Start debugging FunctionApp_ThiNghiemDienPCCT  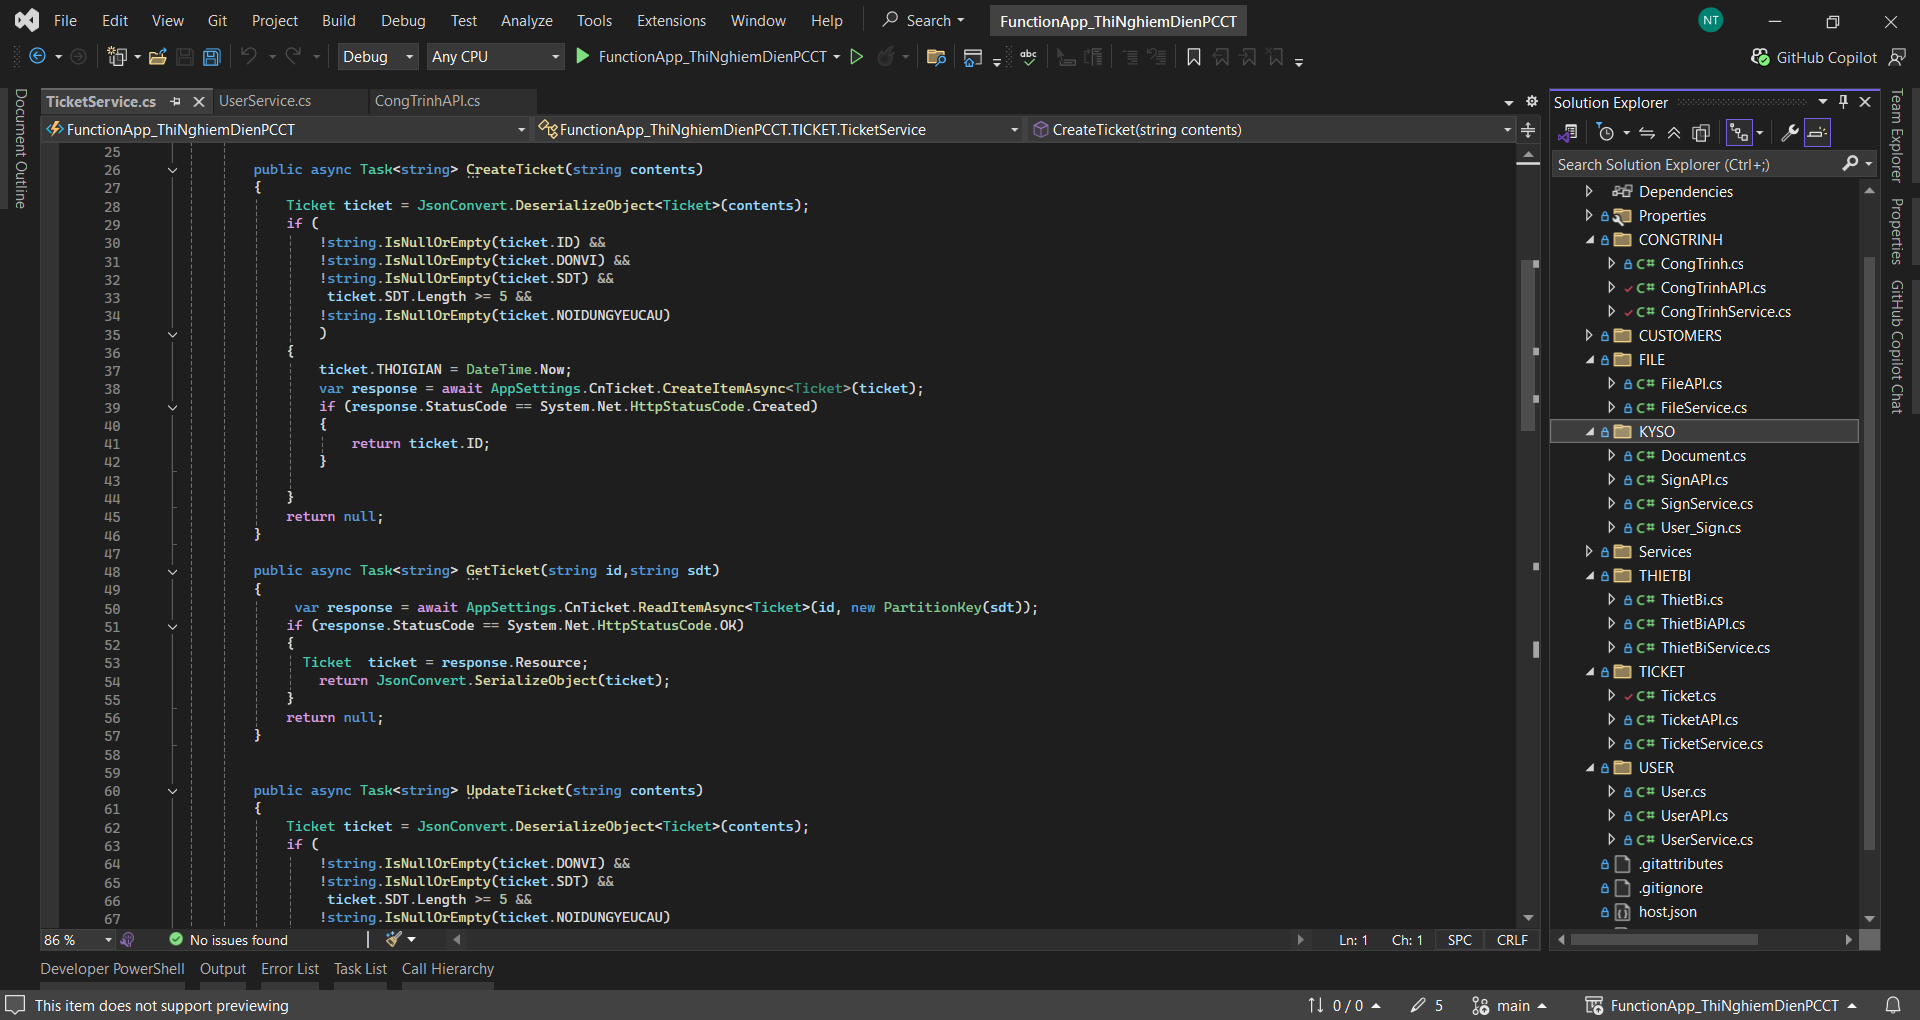(583, 57)
